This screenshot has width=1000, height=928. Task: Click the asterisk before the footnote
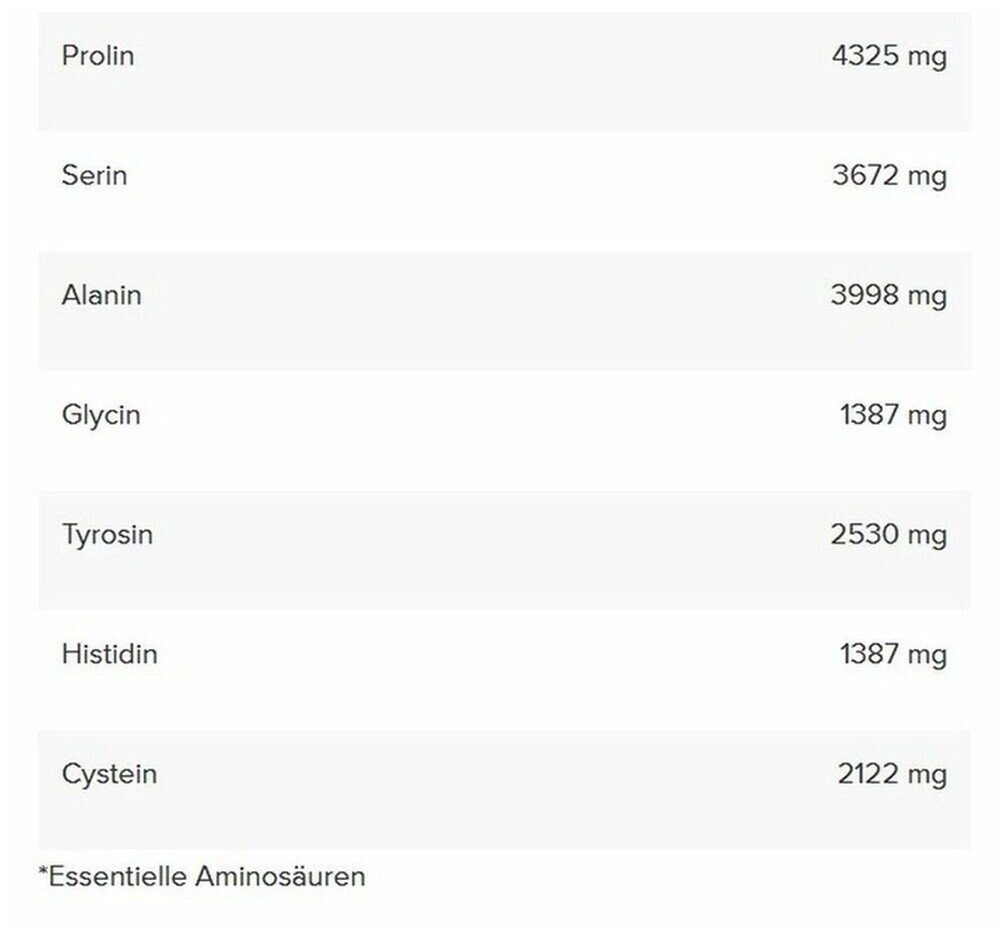[43, 873]
